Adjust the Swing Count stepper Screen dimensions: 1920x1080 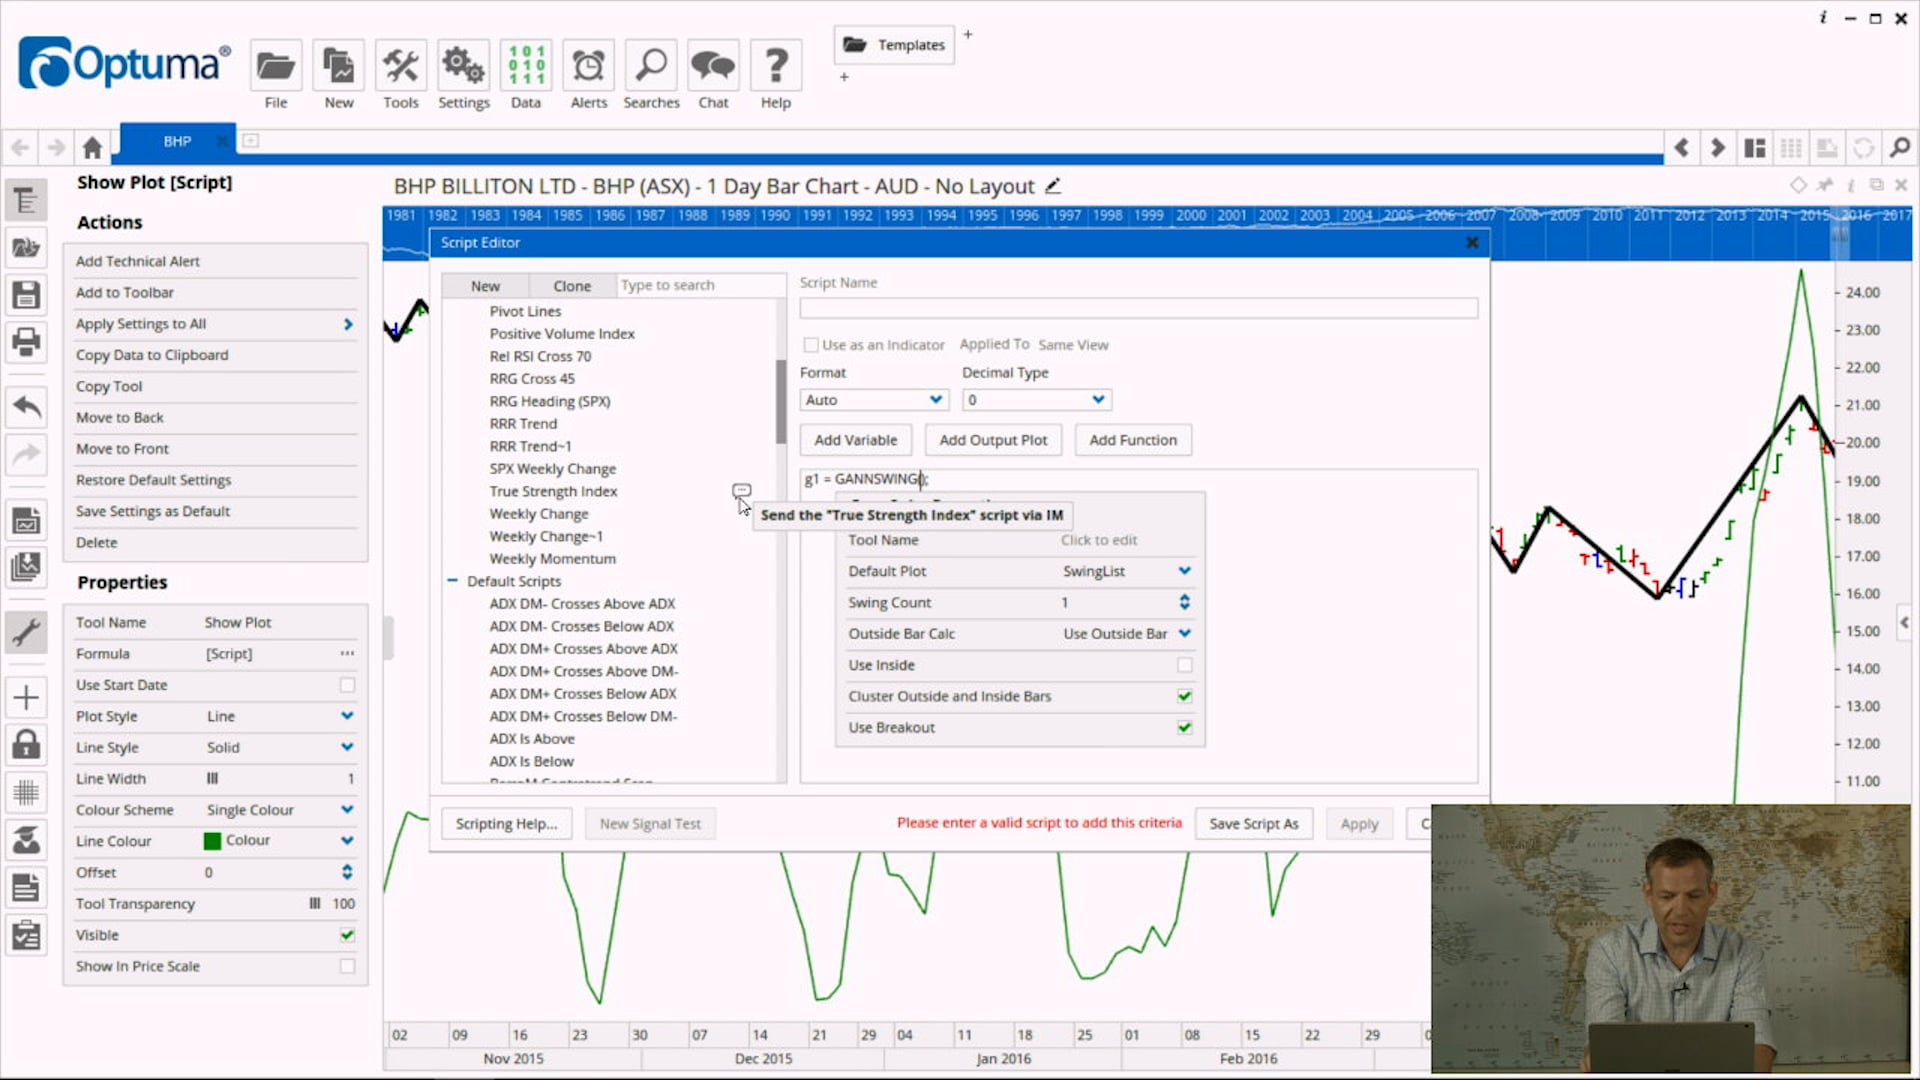(1185, 602)
